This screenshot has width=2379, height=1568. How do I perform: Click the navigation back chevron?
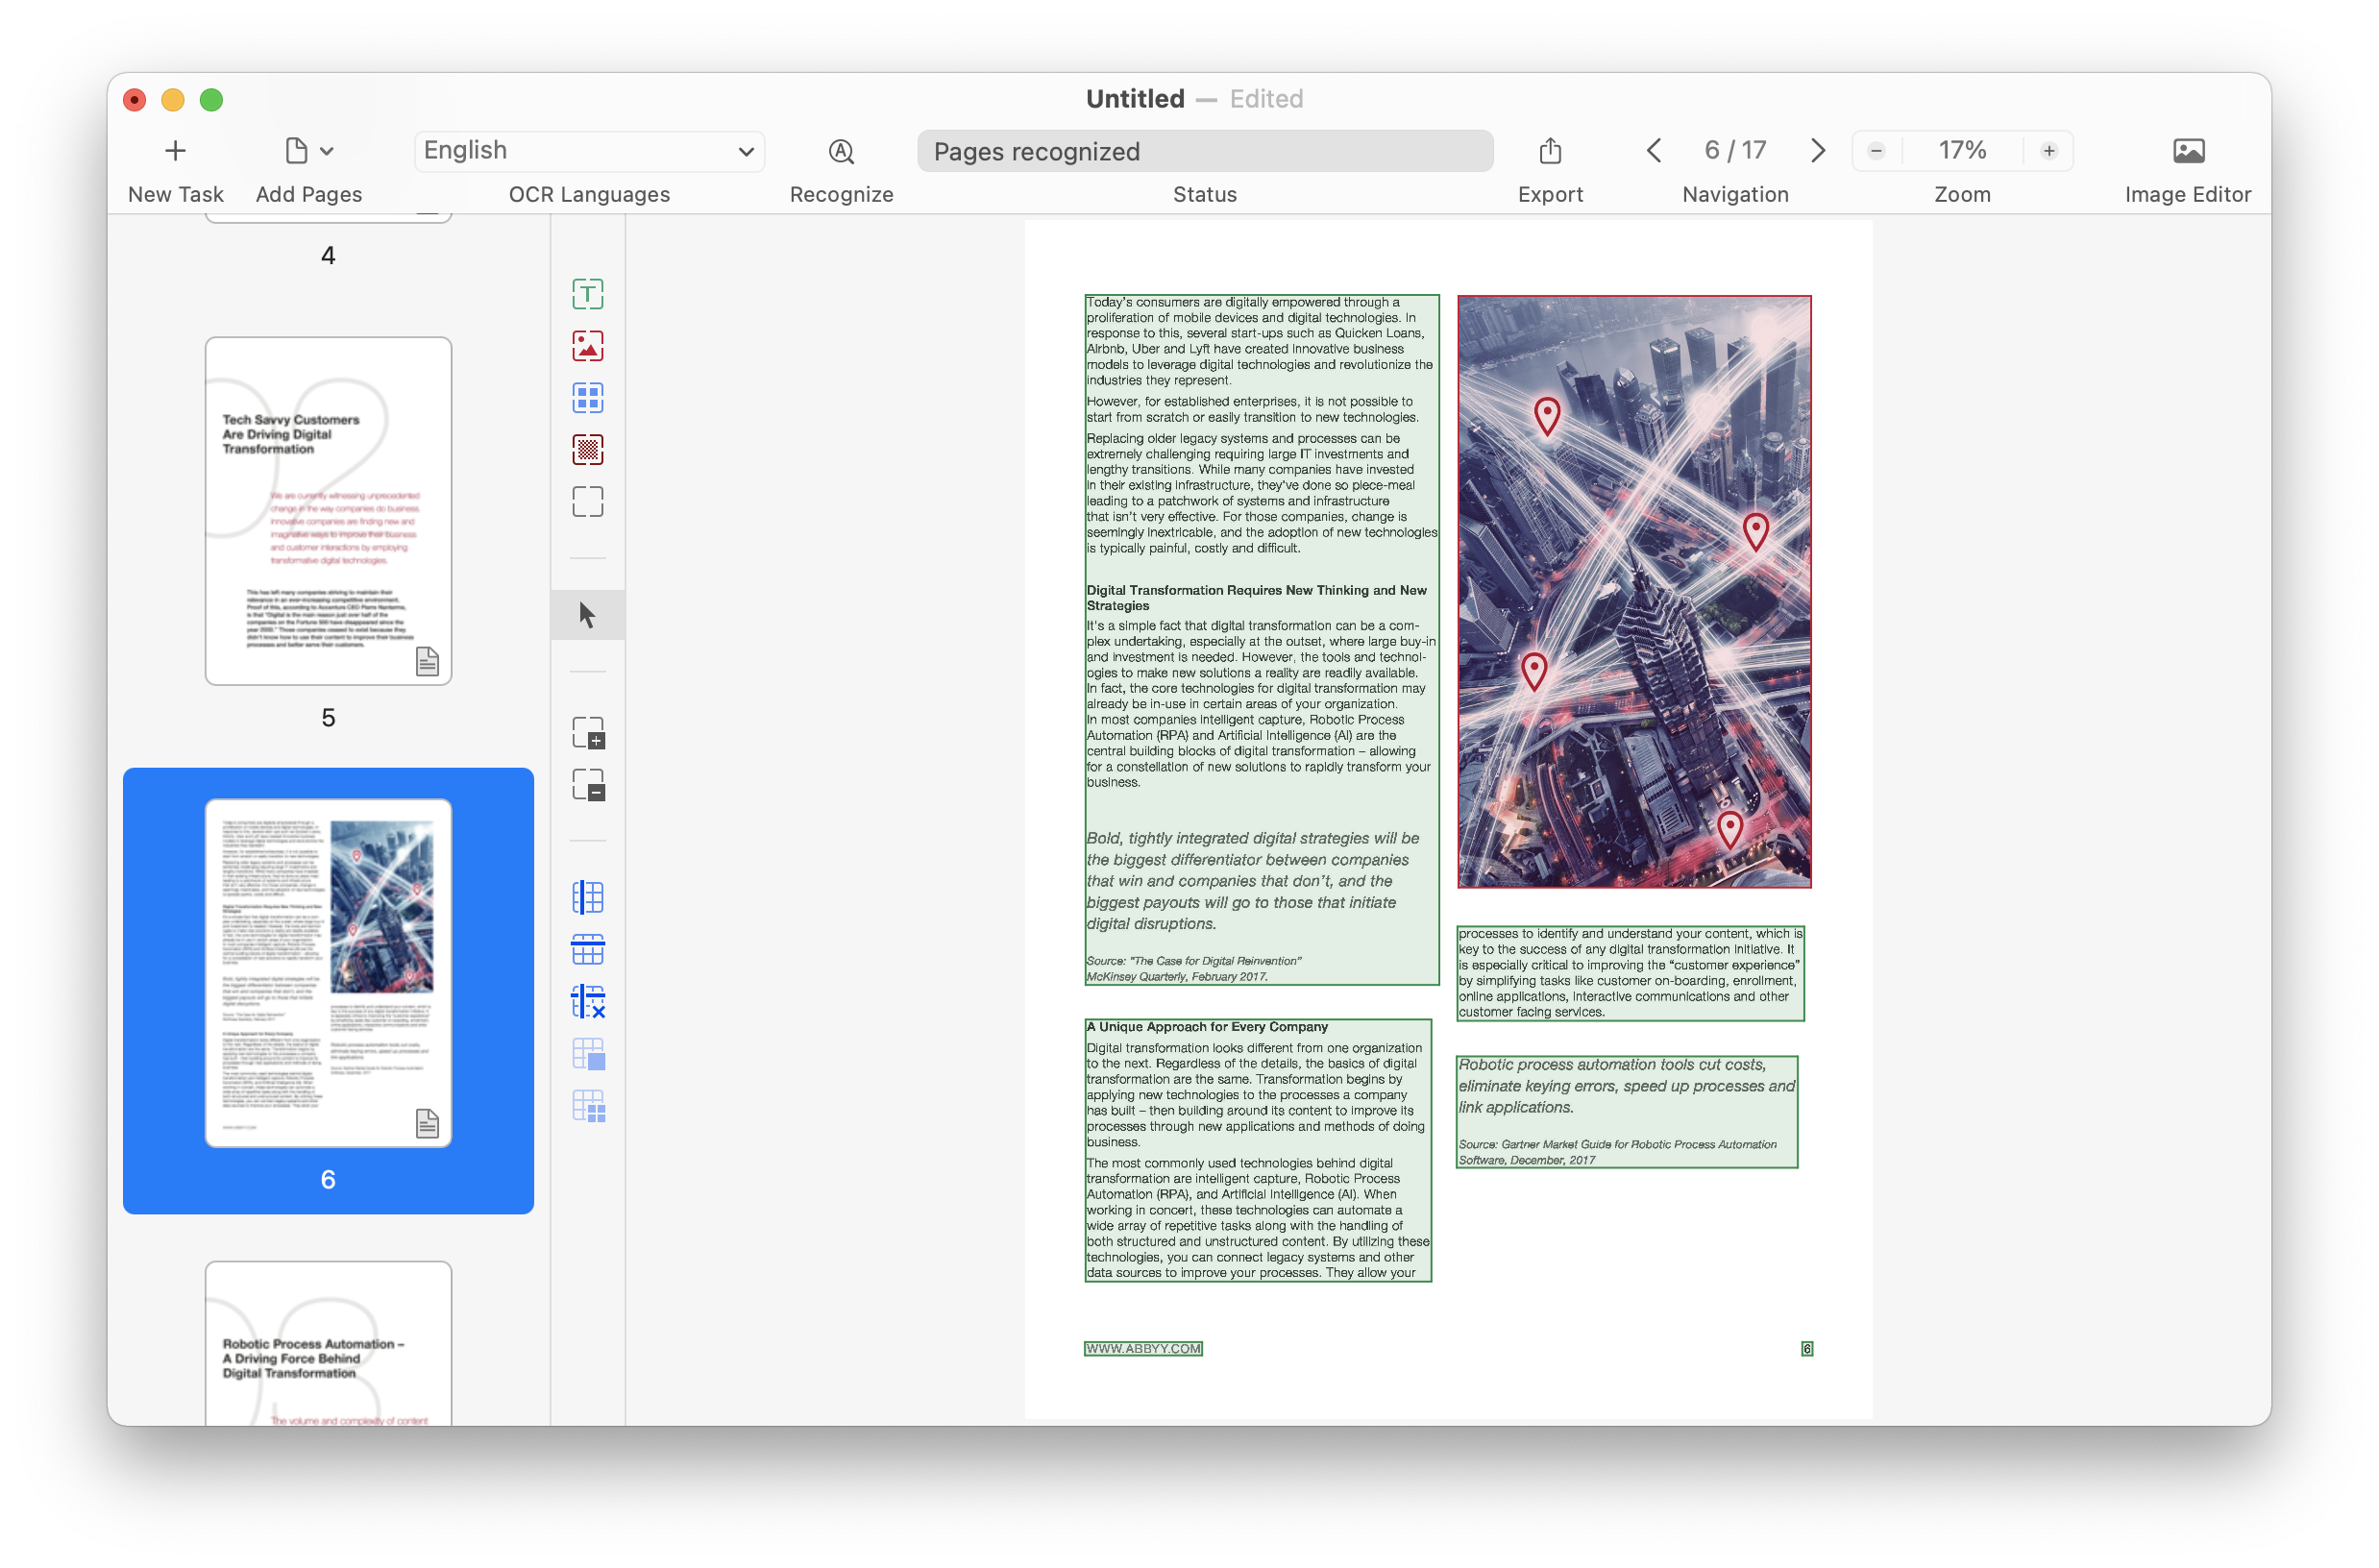point(1650,149)
